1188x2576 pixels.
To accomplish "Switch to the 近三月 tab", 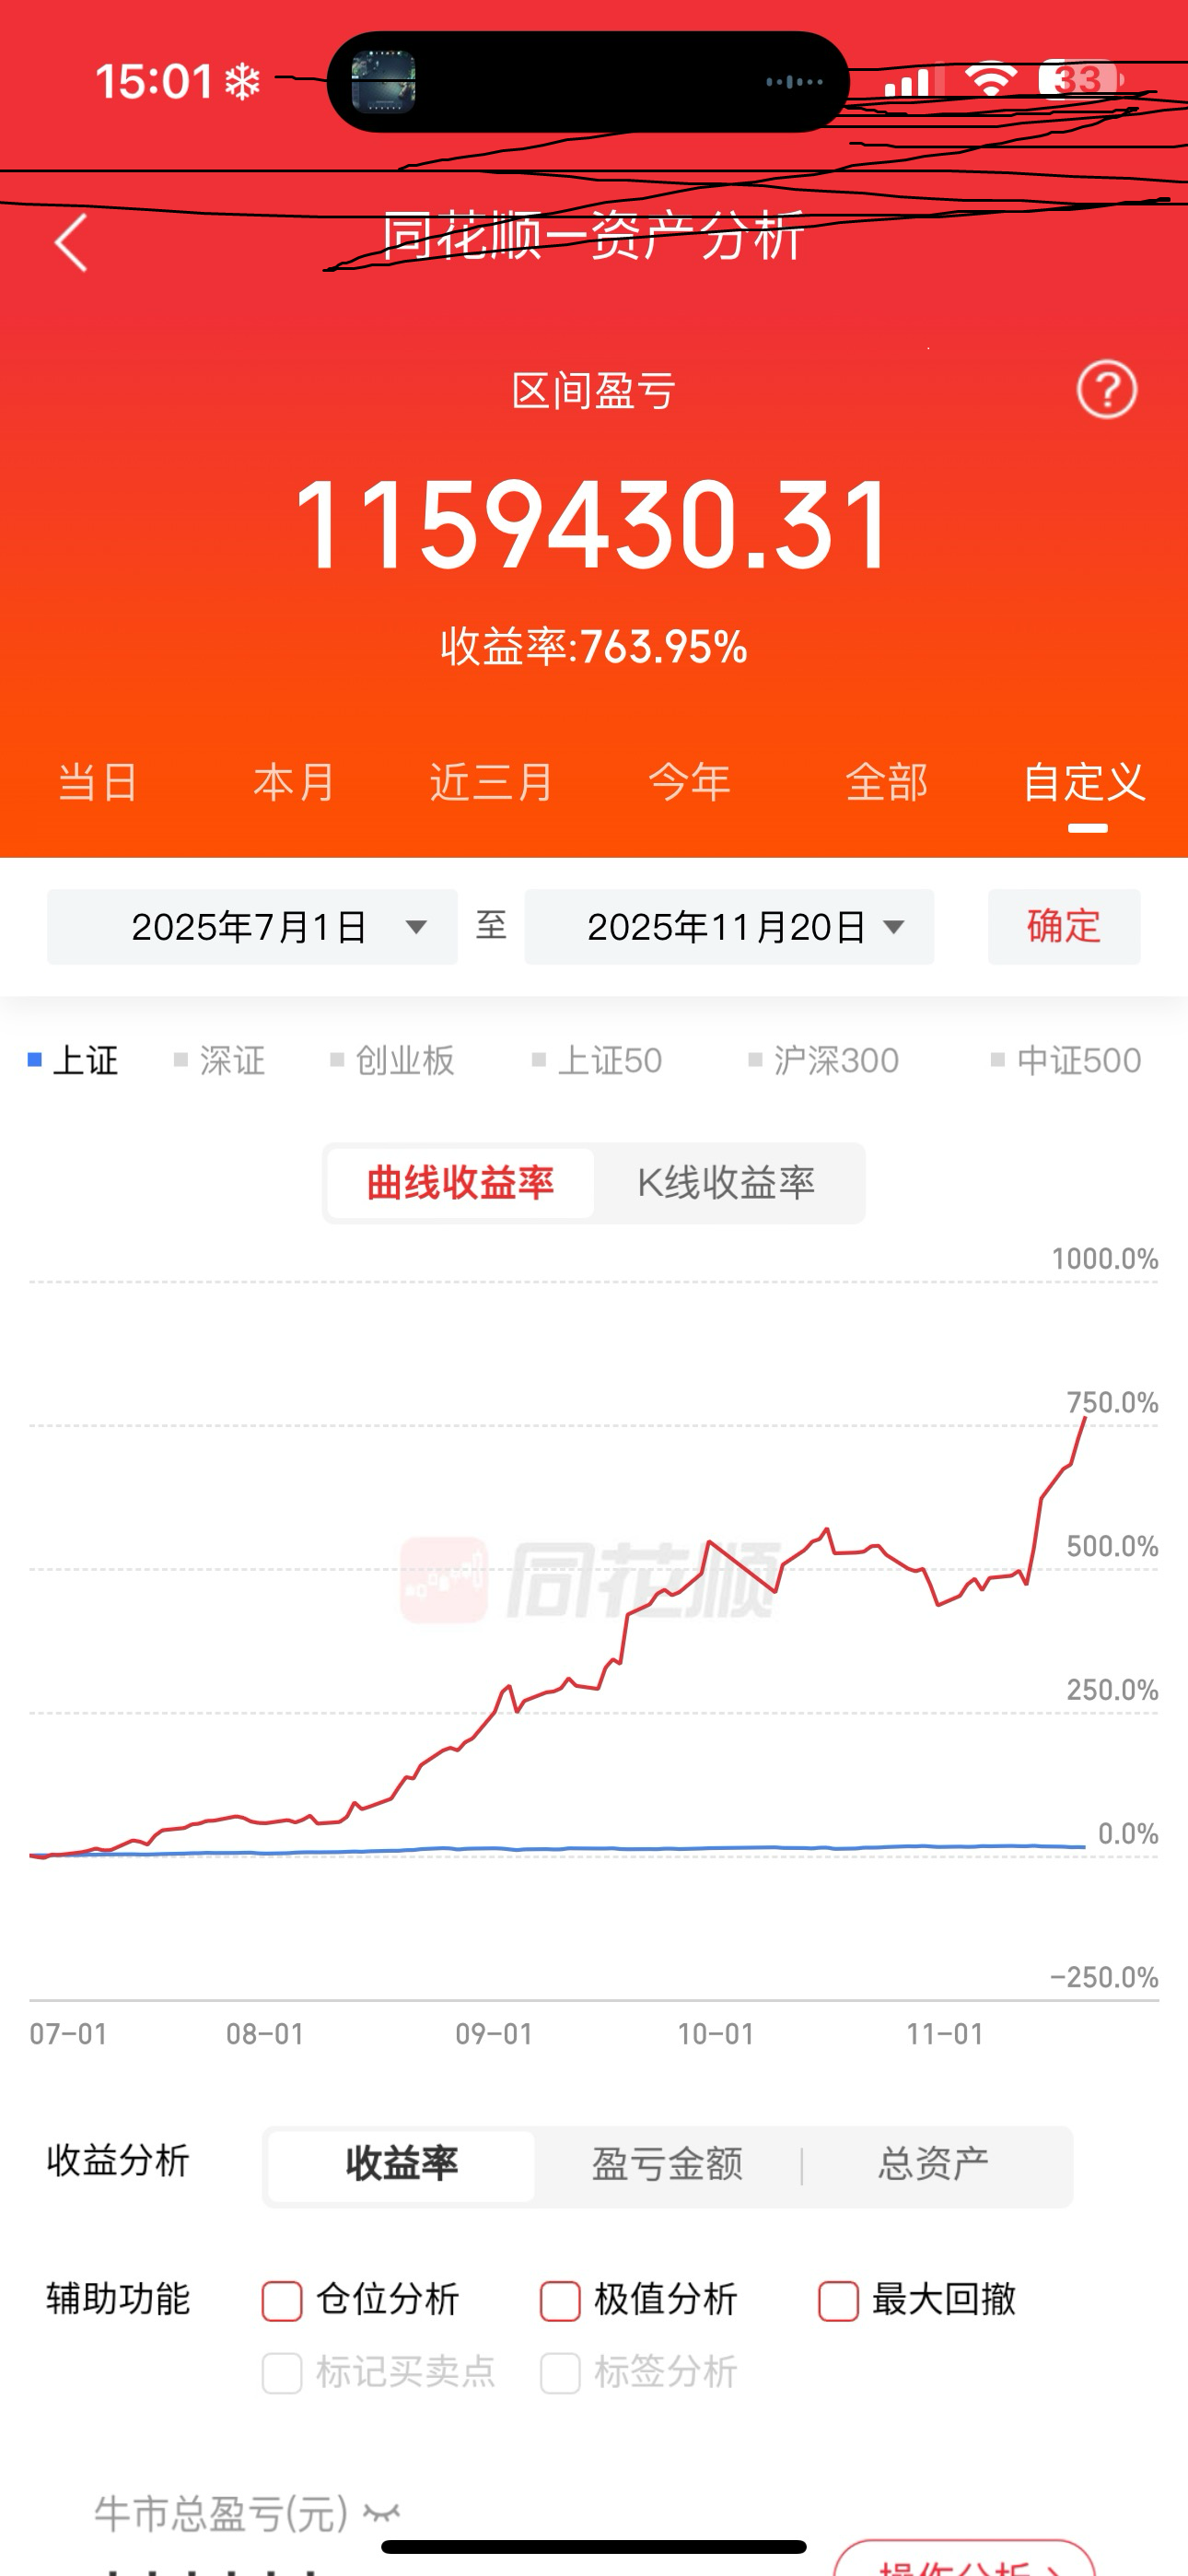I will pos(491,782).
